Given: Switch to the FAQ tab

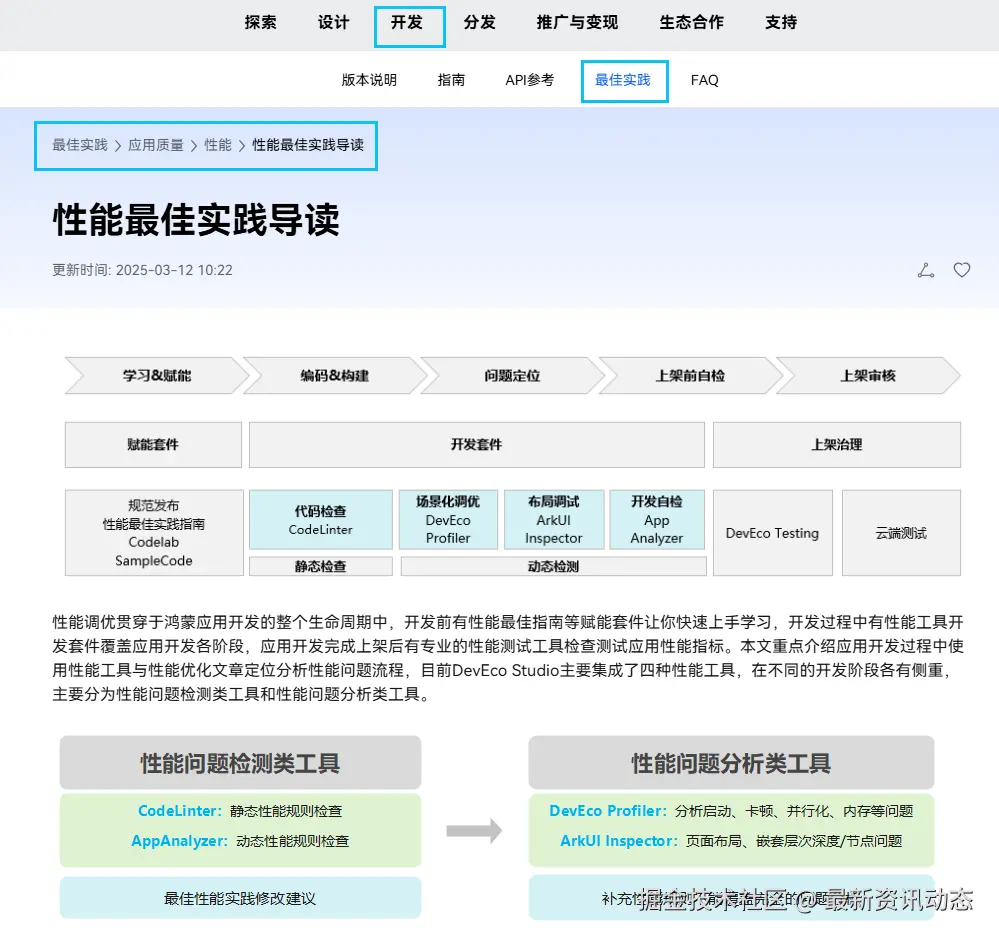Looking at the screenshot, I should pyautogui.click(x=705, y=80).
